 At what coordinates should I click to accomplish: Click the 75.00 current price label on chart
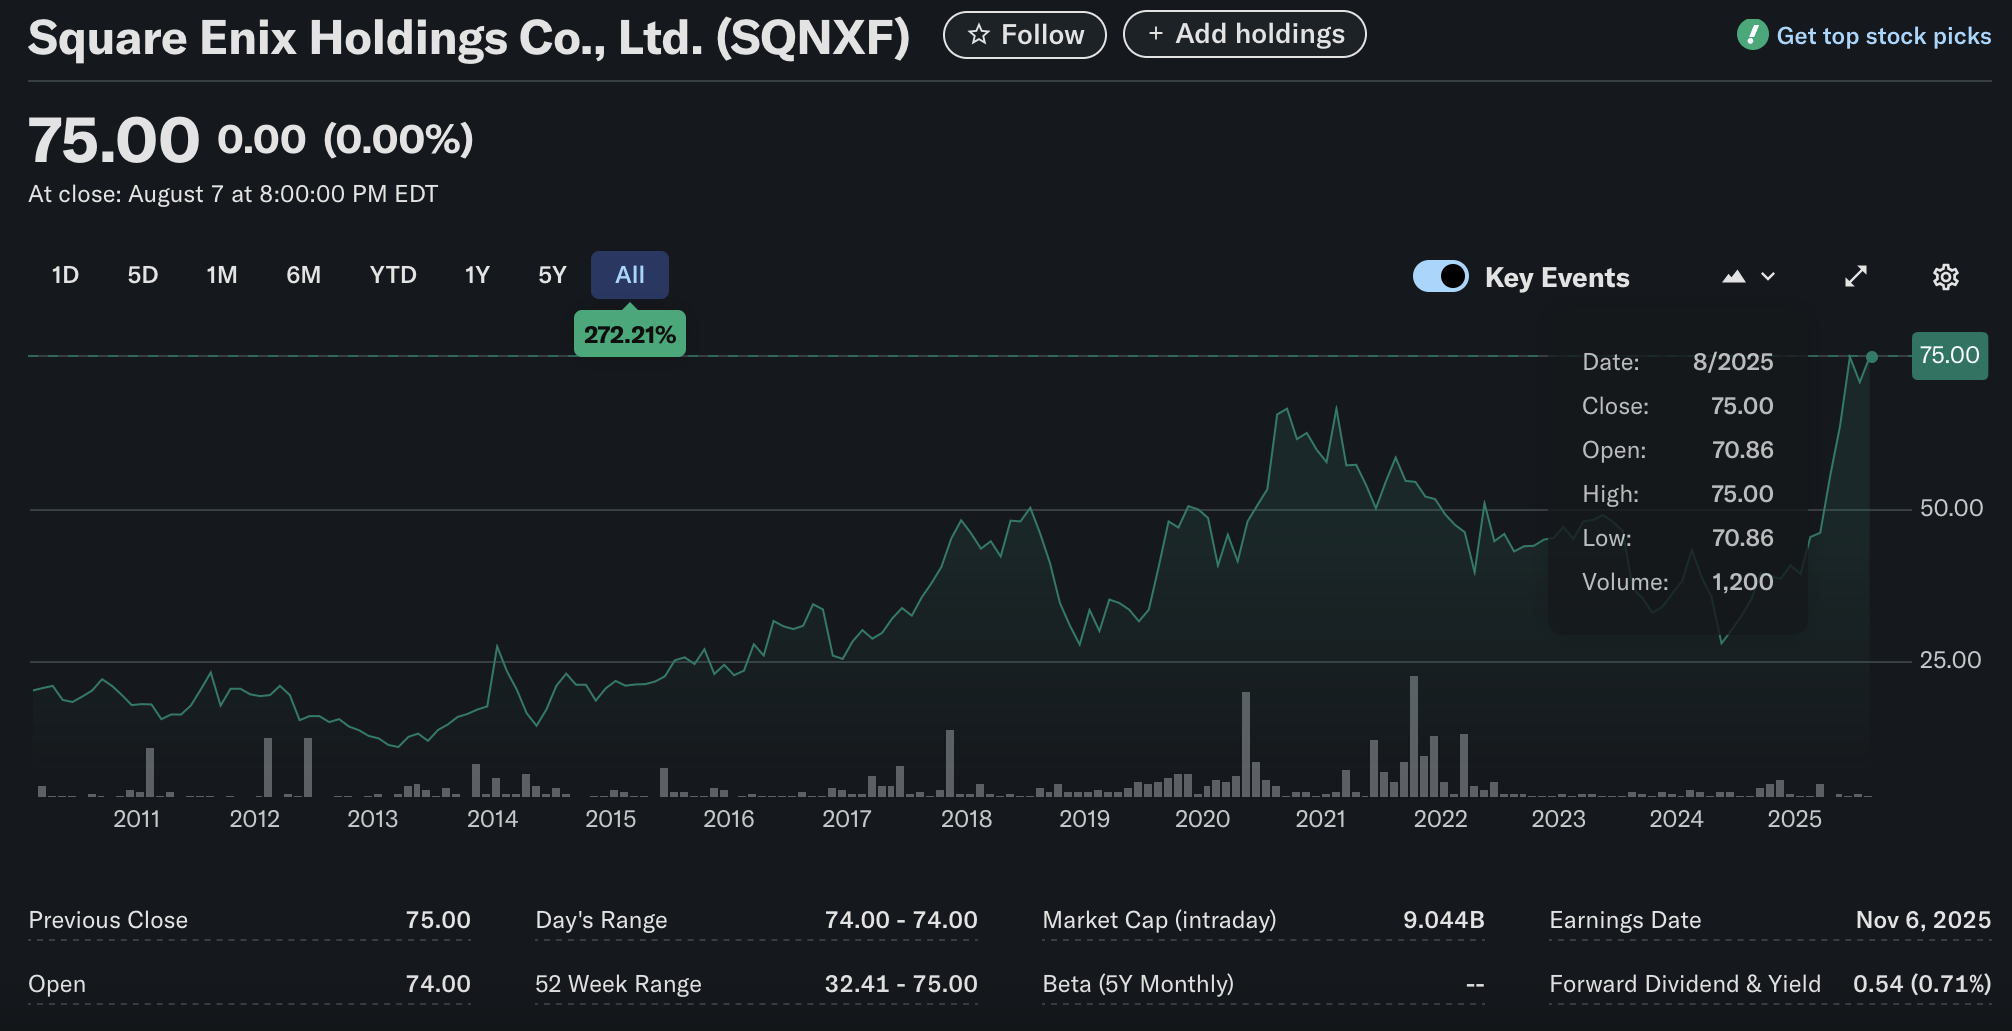coord(1949,356)
